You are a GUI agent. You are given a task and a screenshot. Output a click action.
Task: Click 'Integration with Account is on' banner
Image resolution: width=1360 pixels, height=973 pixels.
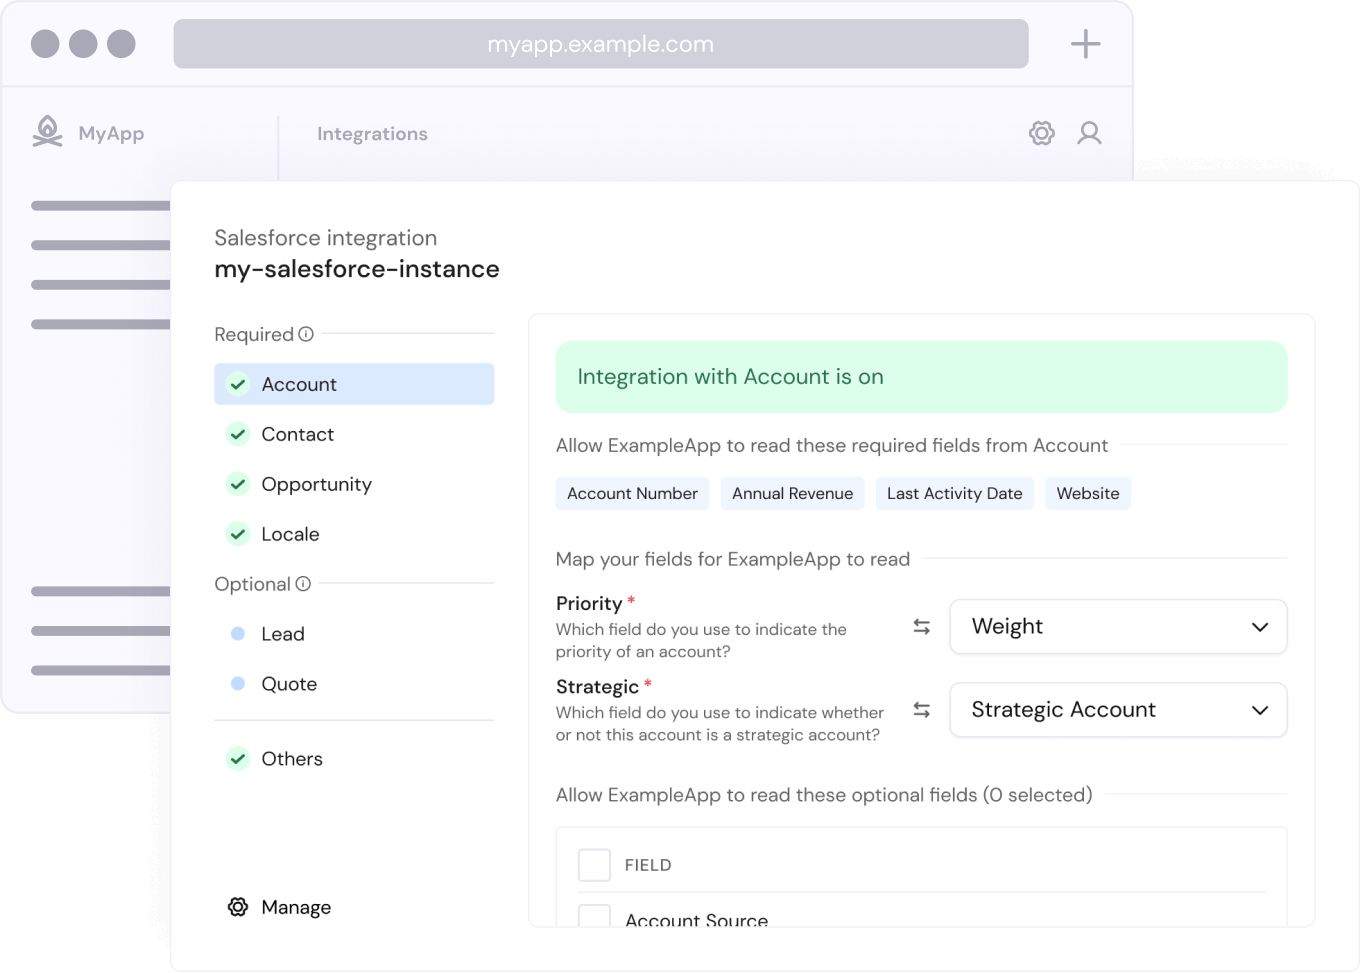pyautogui.click(x=921, y=377)
